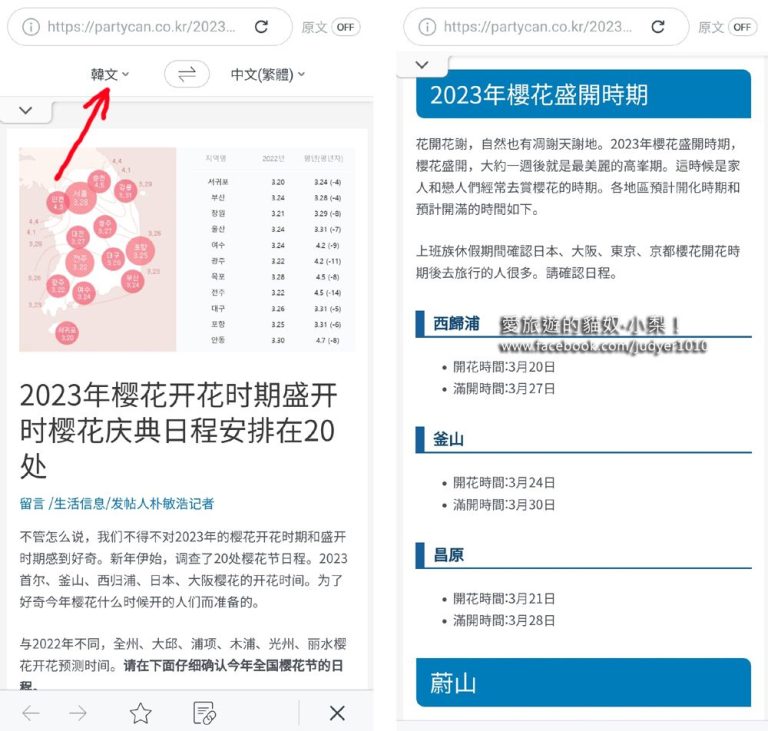The width and height of the screenshot is (768, 731).
Task: Swap the translation languages with the arrows button
Action: click(x=187, y=74)
